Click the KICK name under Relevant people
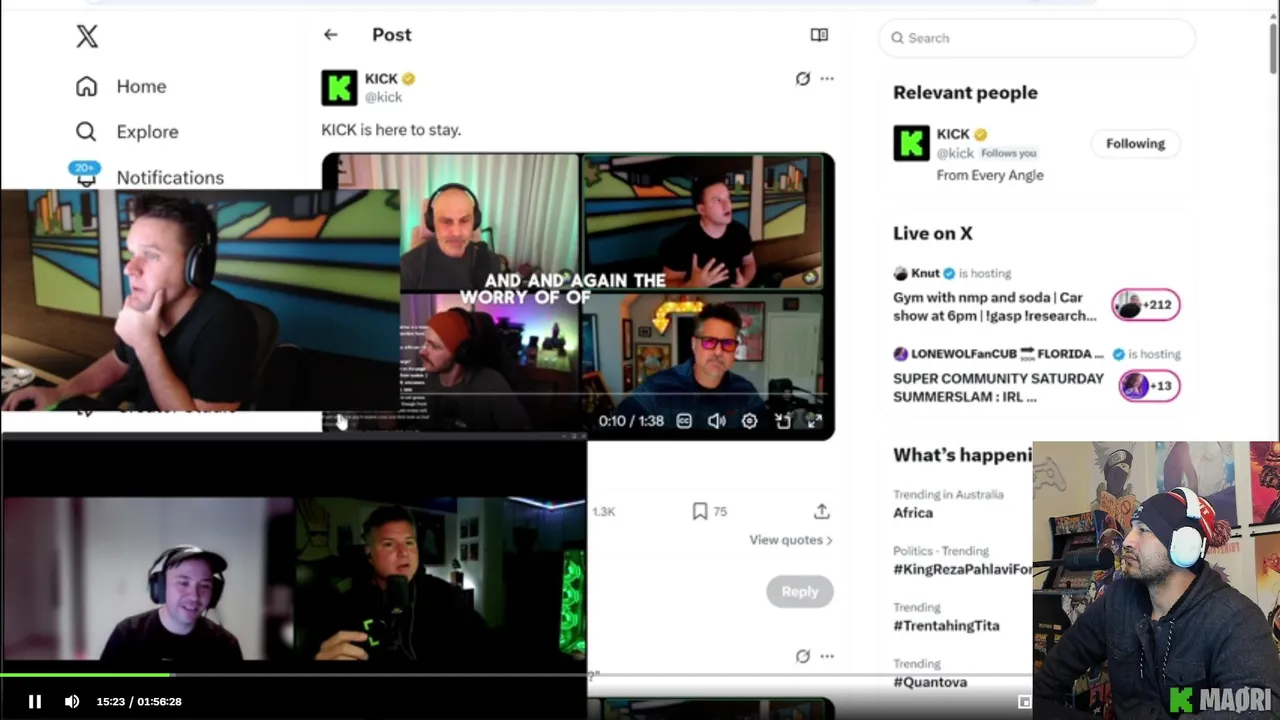 click(953, 134)
